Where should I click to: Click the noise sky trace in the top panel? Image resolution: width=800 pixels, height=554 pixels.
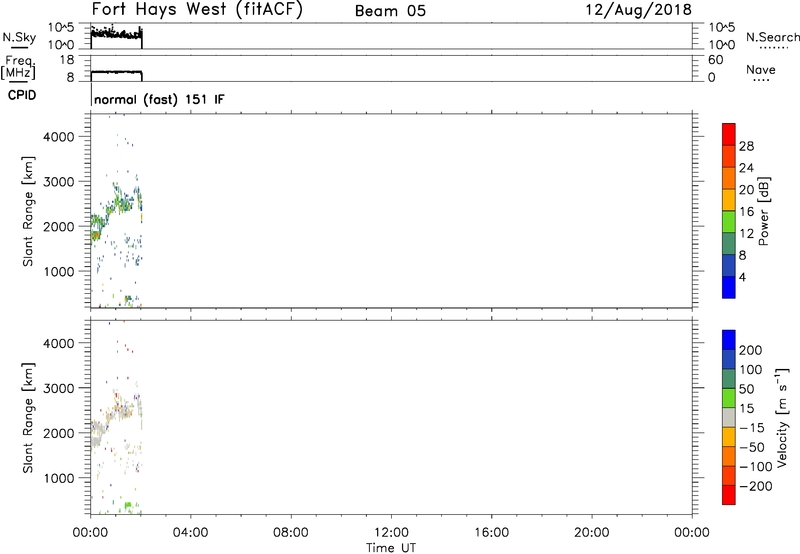pyautogui.click(x=116, y=35)
